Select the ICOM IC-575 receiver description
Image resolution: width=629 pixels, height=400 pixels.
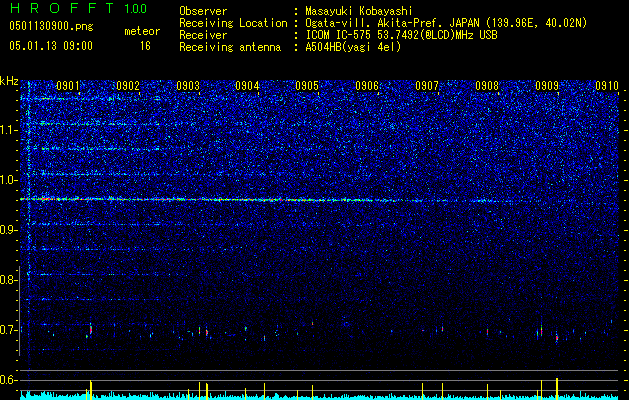point(401,35)
